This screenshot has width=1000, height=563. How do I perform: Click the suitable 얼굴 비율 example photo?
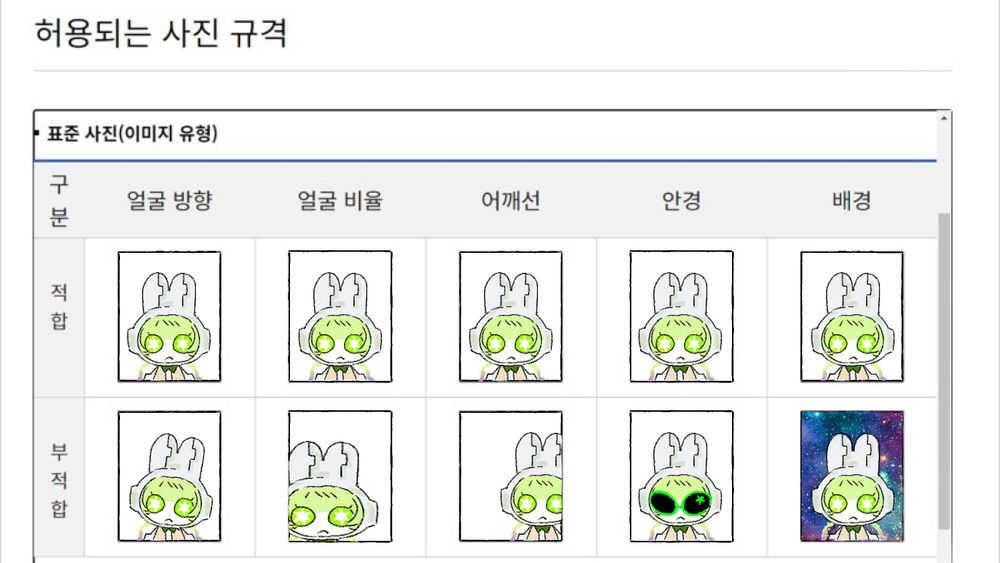[340, 316]
